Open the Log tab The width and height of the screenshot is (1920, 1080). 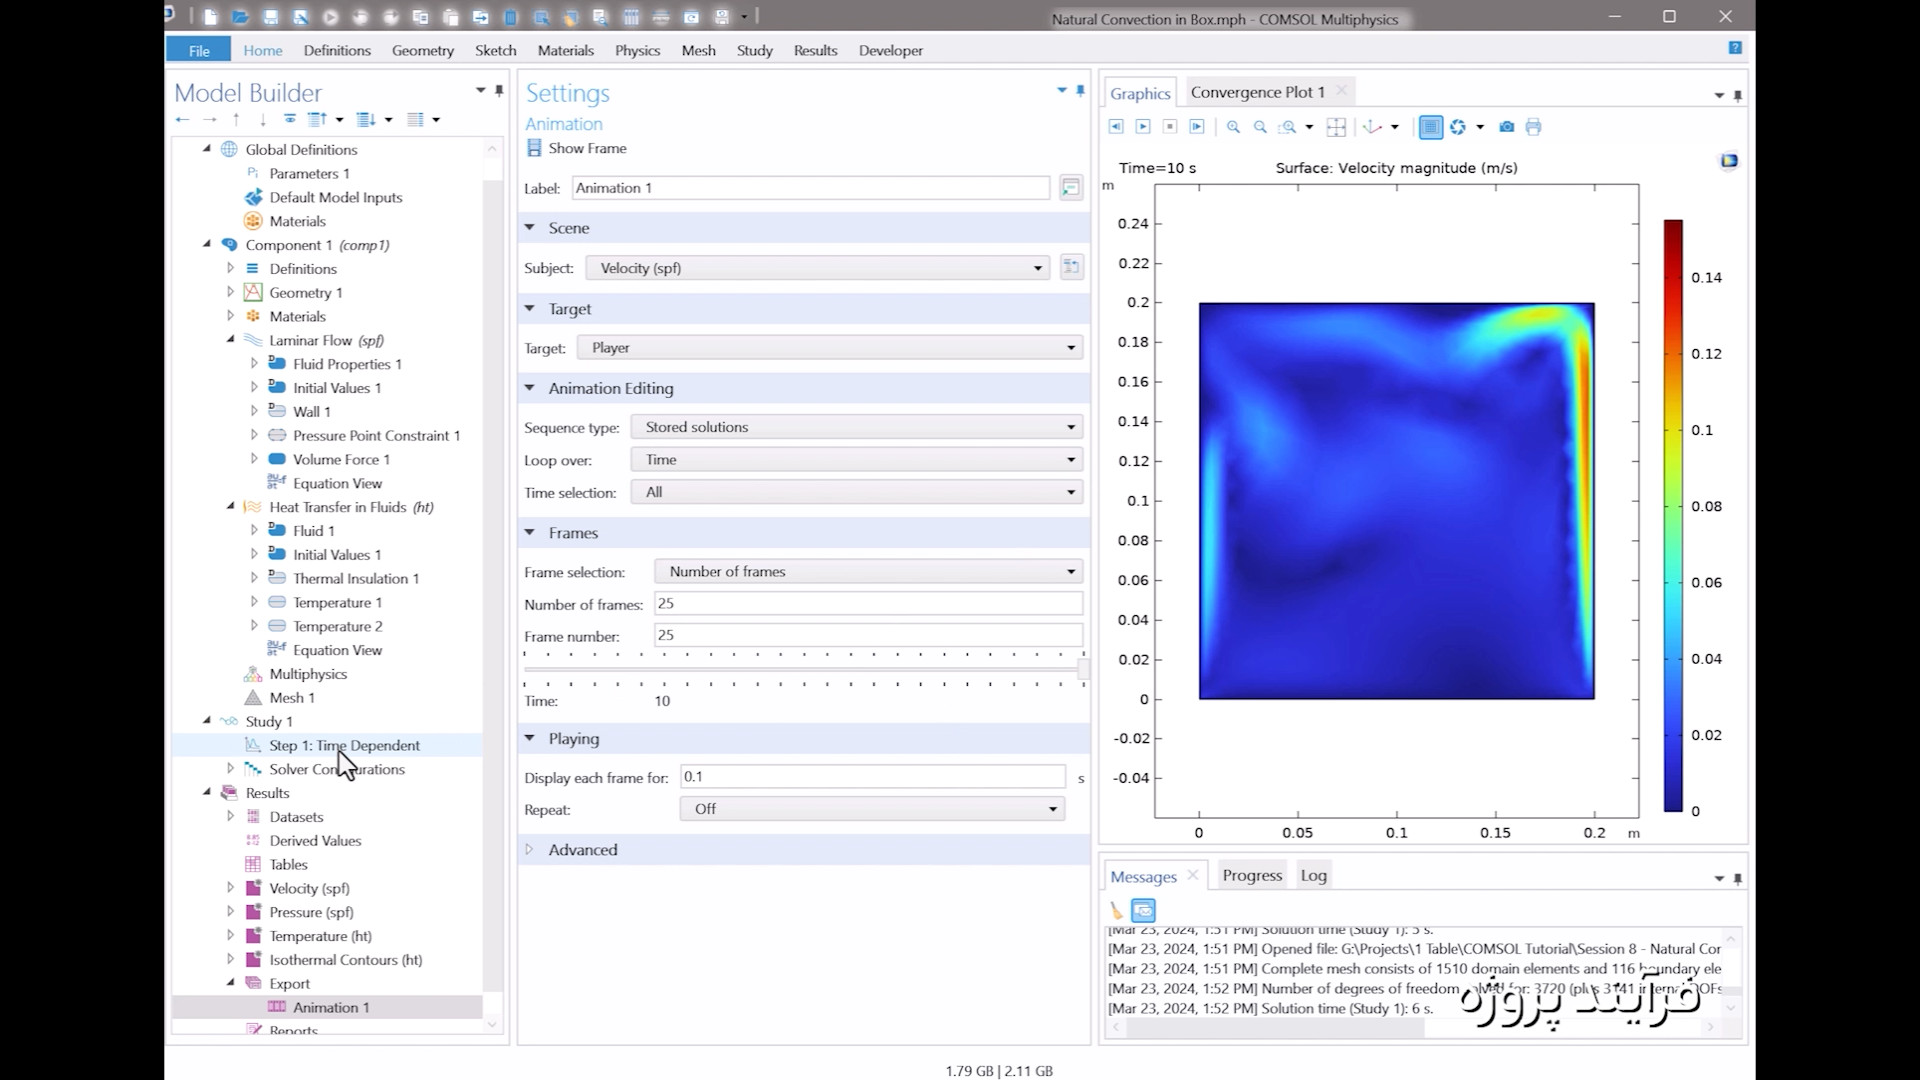[1313, 875]
